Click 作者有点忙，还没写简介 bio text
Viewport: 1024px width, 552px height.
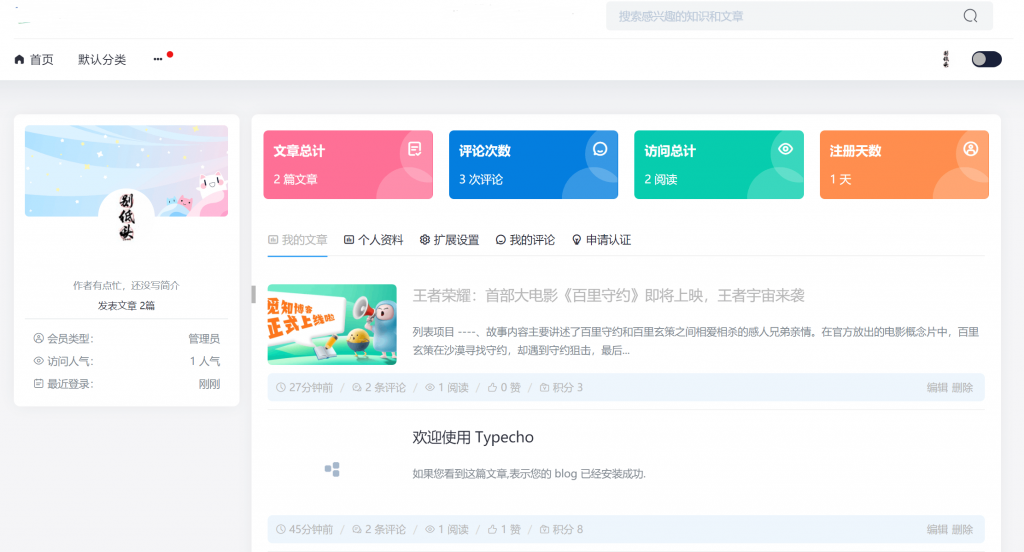126,285
